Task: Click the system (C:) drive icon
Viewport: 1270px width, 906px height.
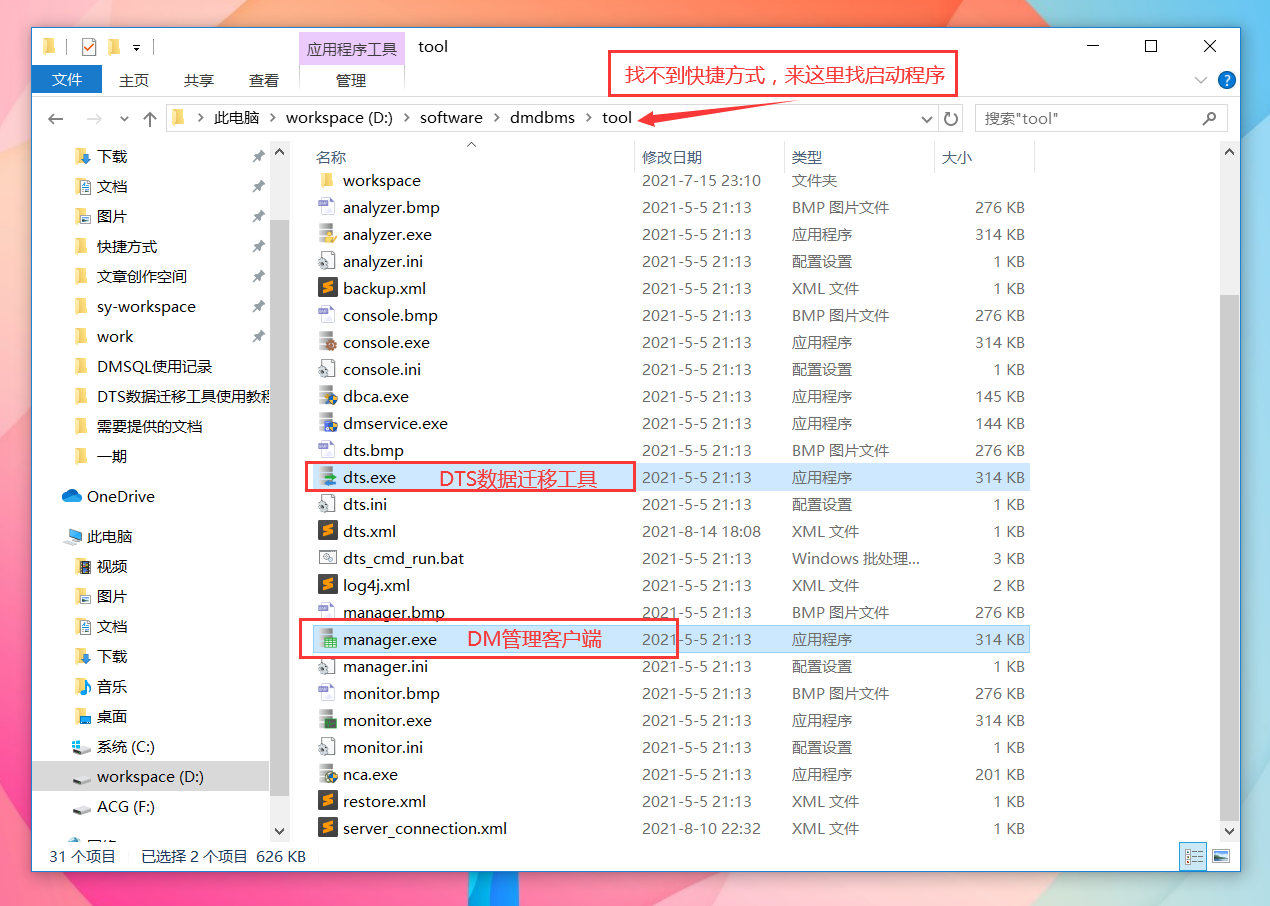Action: click(x=82, y=747)
